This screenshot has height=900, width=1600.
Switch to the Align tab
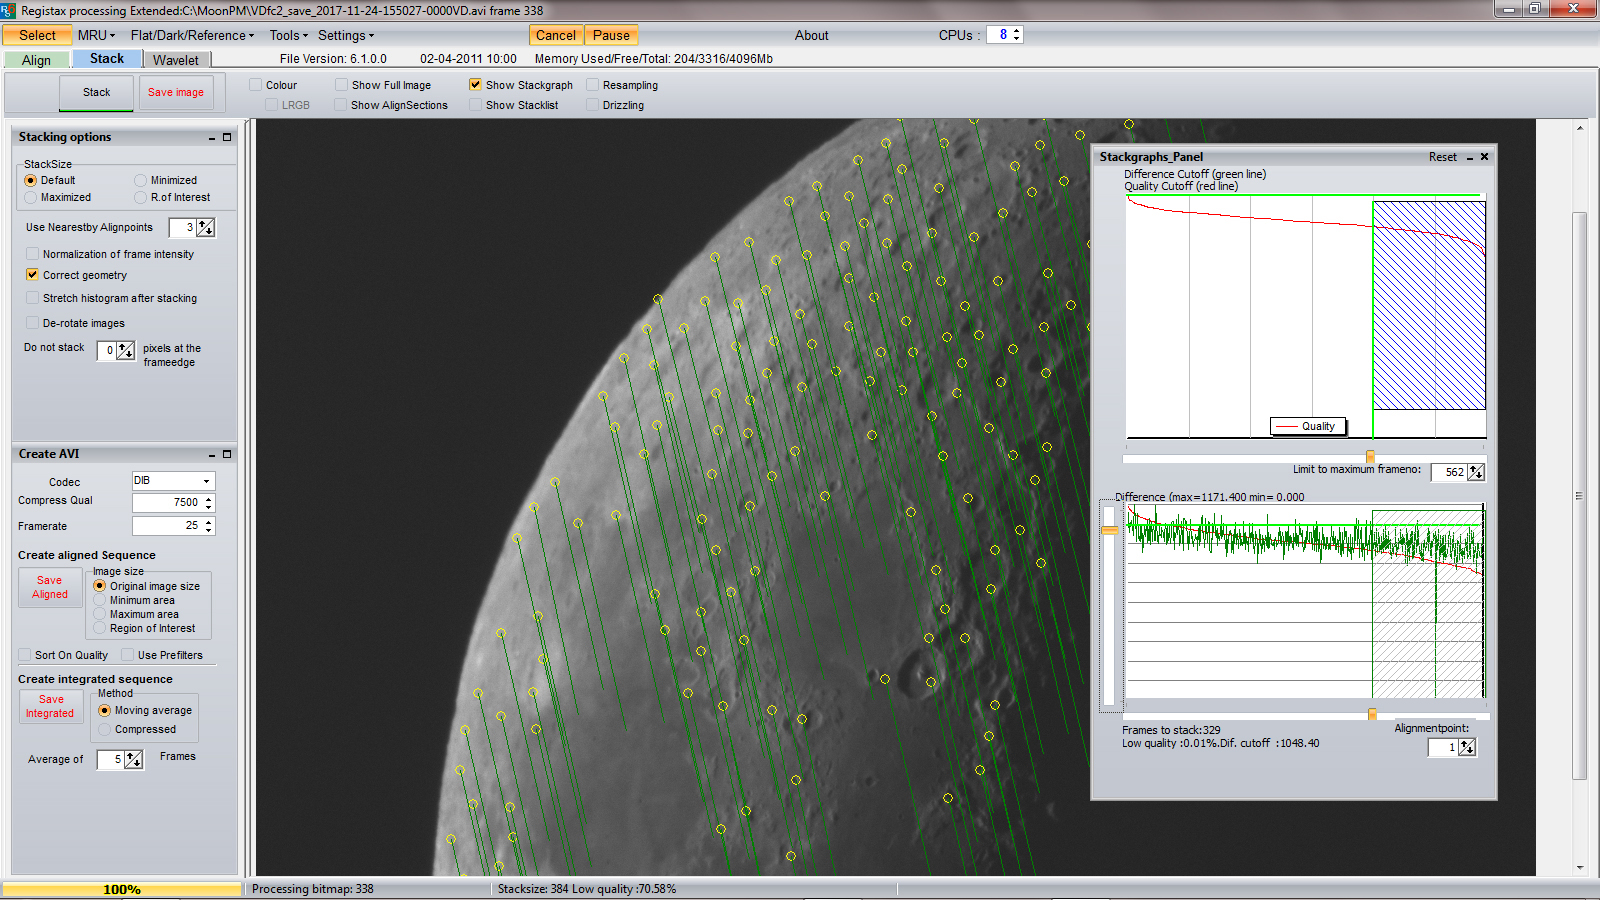coord(36,60)
